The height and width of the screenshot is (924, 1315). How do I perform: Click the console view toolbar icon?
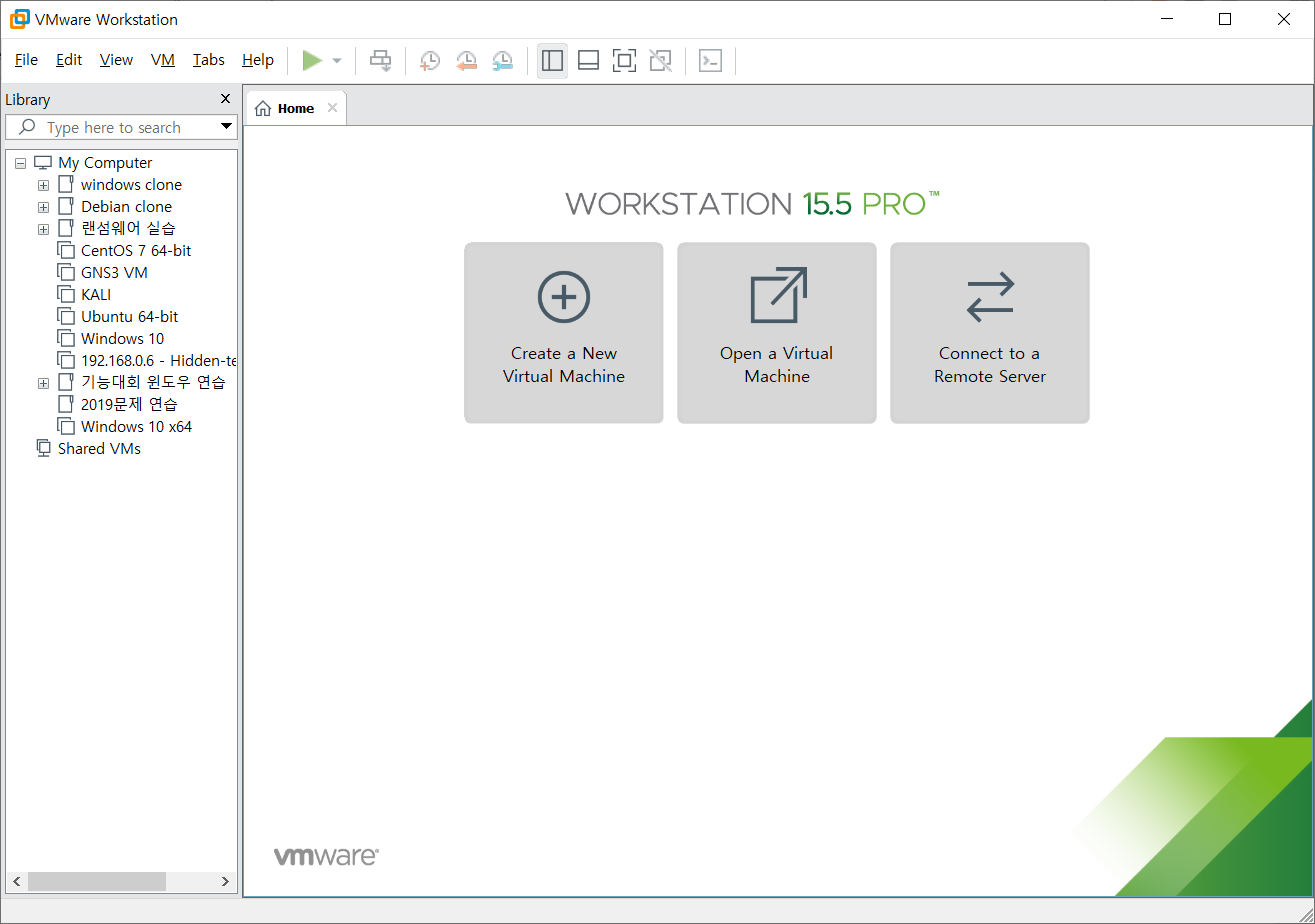tap(710, 61)
